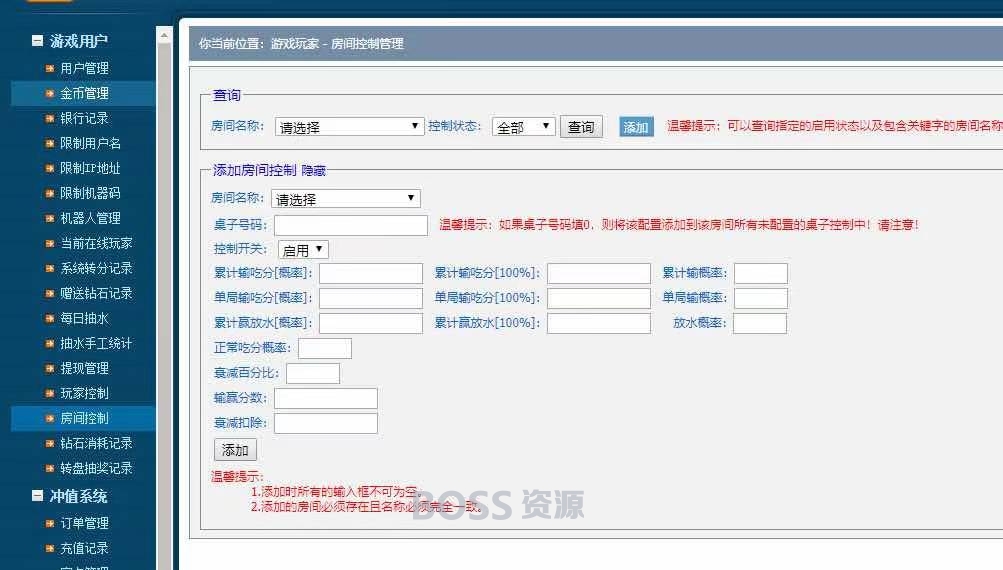Click the 输赢分数 input field
Viewport: 1003px width, 570px height.
(326, 398)
